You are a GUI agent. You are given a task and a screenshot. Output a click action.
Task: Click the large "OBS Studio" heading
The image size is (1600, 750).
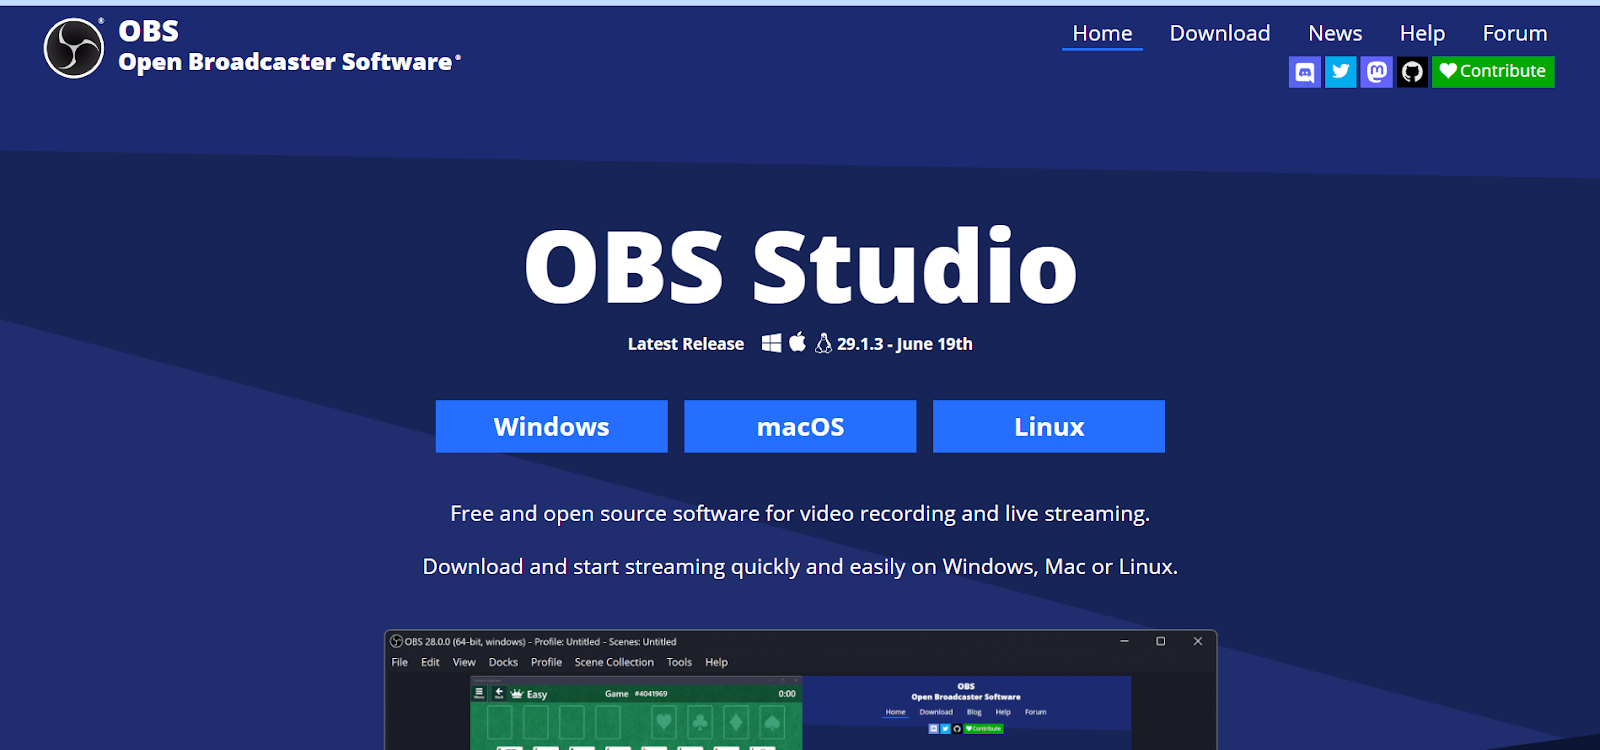[800, 266]
